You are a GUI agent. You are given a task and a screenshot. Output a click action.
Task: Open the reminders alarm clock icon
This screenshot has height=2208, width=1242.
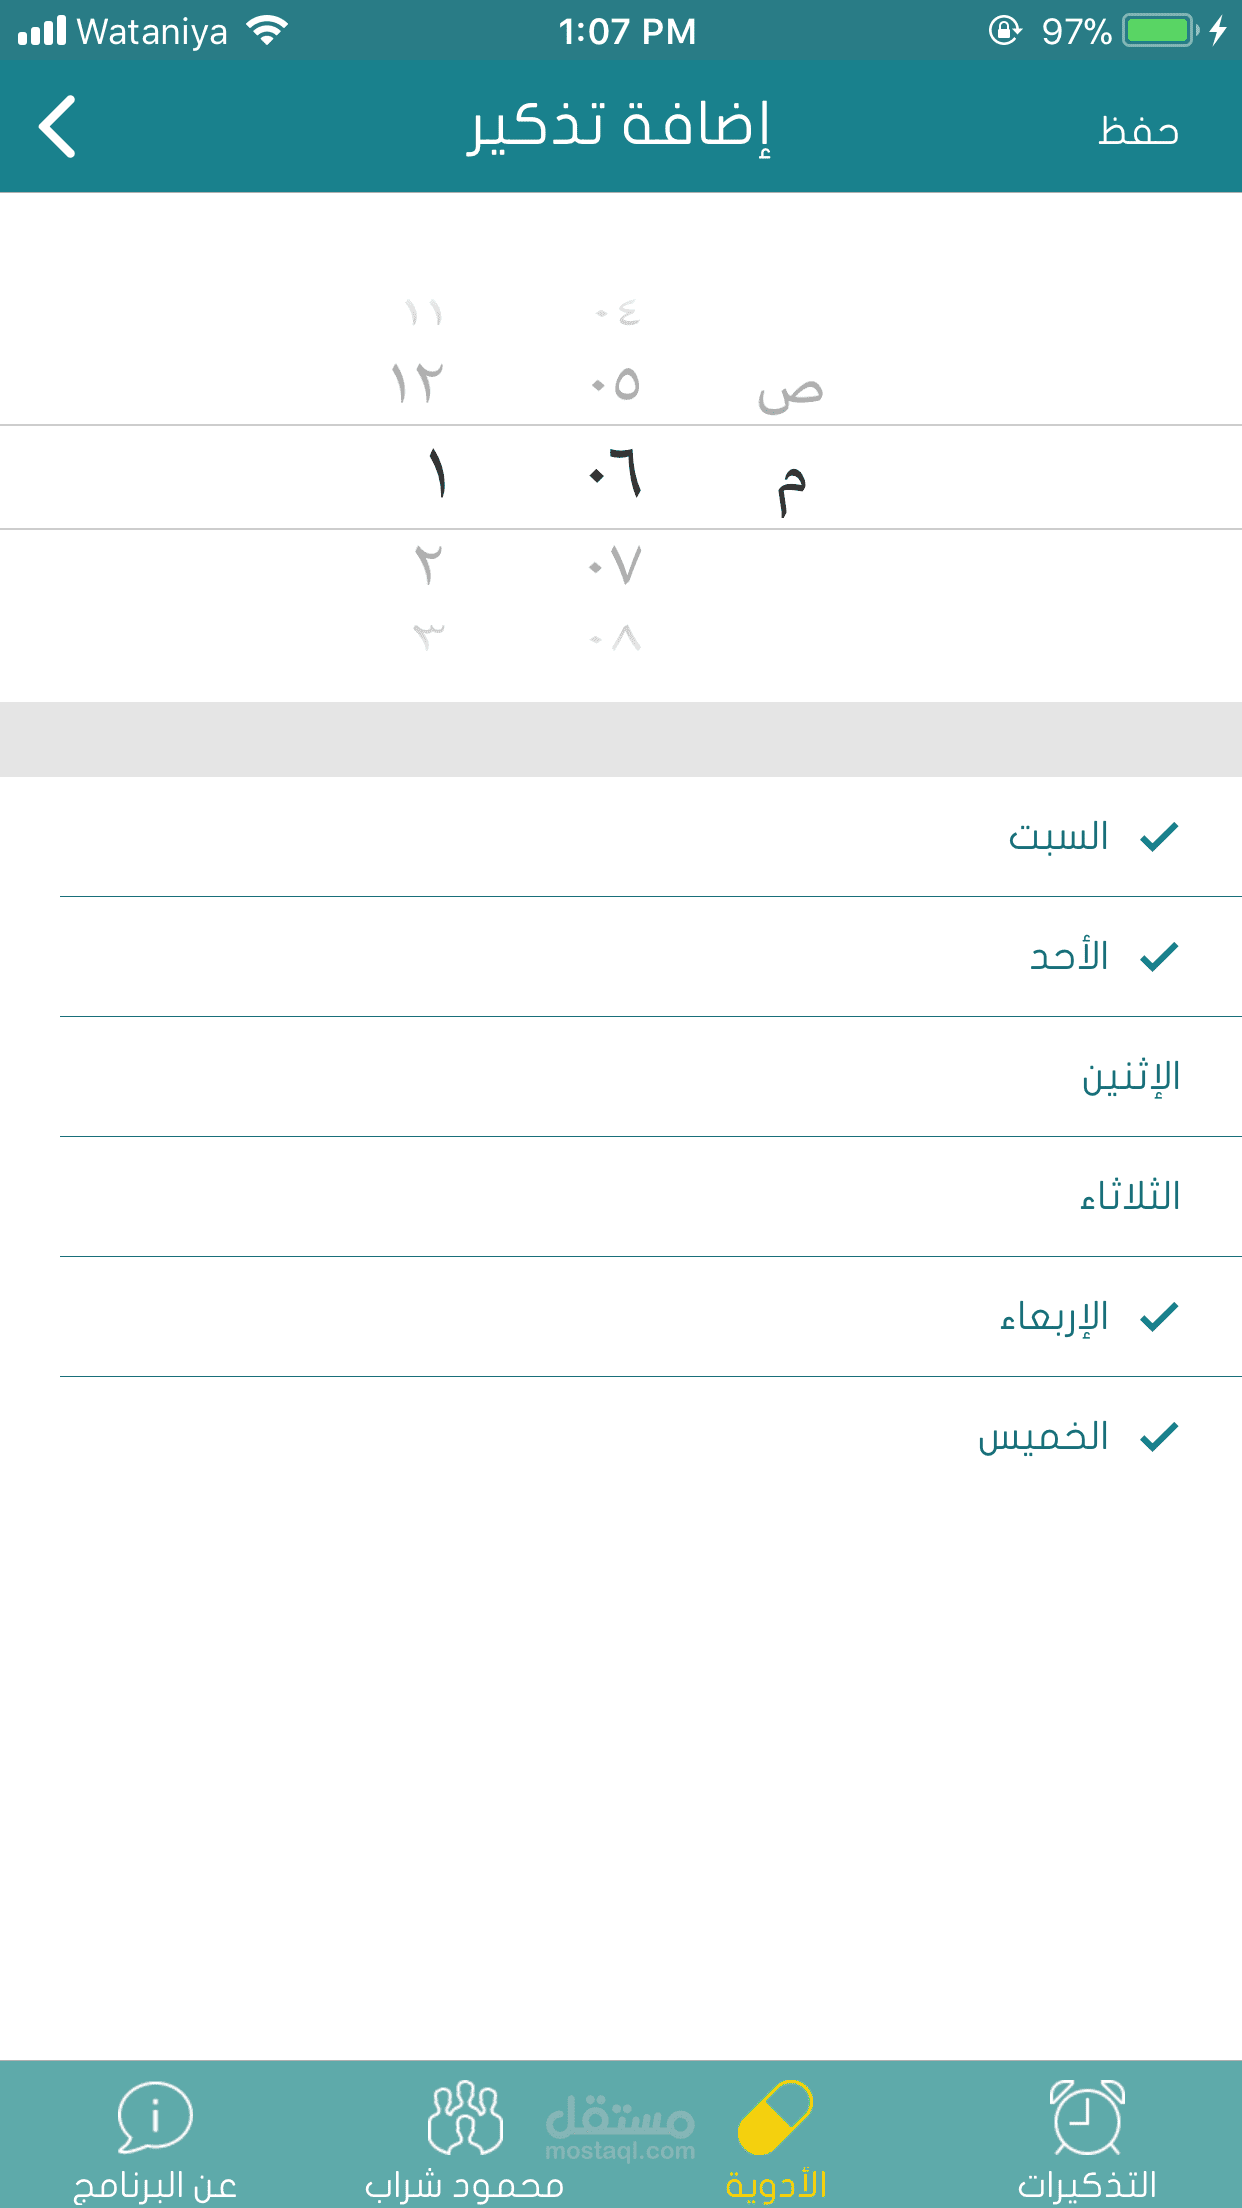tap(1087, 2116)
